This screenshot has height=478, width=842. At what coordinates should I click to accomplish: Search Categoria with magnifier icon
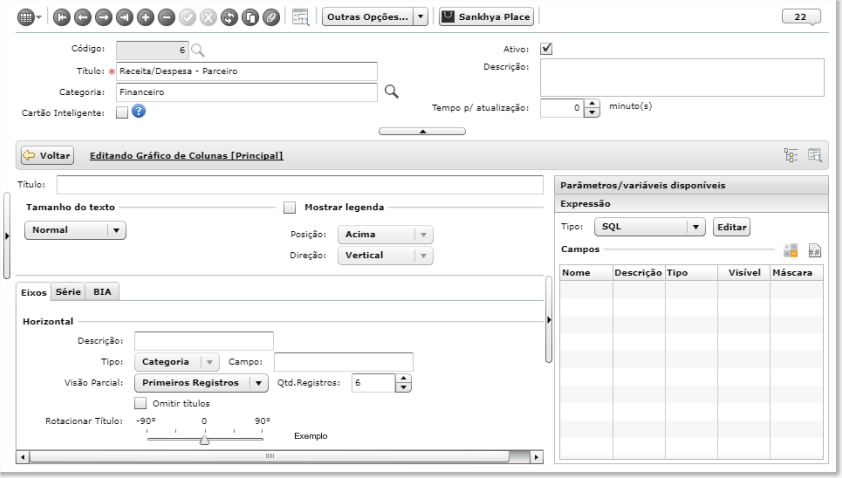coord(391,92)
